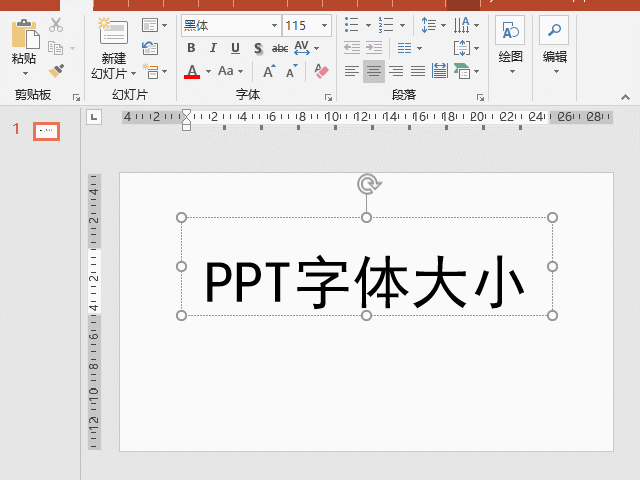Click the text PPT字体大小 on slide
640x480 pixels.
[x=364, y=282]
